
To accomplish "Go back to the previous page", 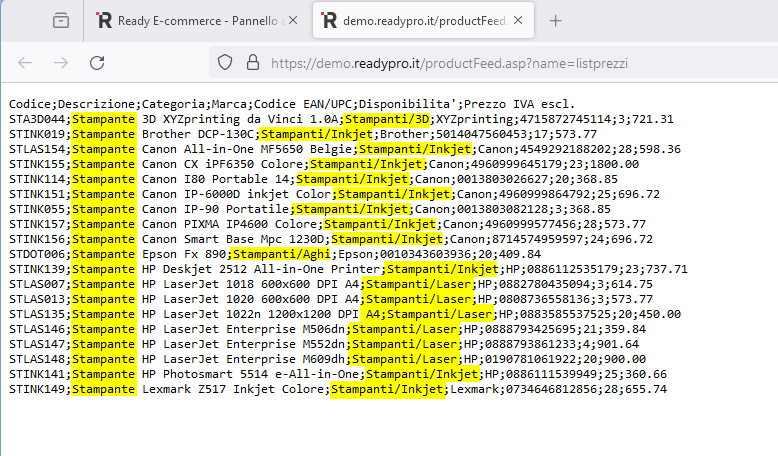I will pos(25,63).
